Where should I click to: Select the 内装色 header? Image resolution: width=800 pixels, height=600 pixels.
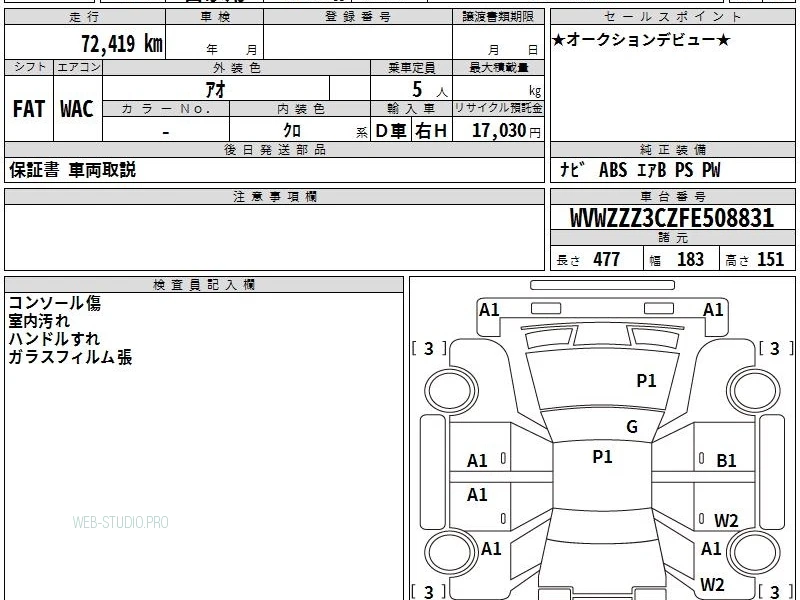point(300,109)
